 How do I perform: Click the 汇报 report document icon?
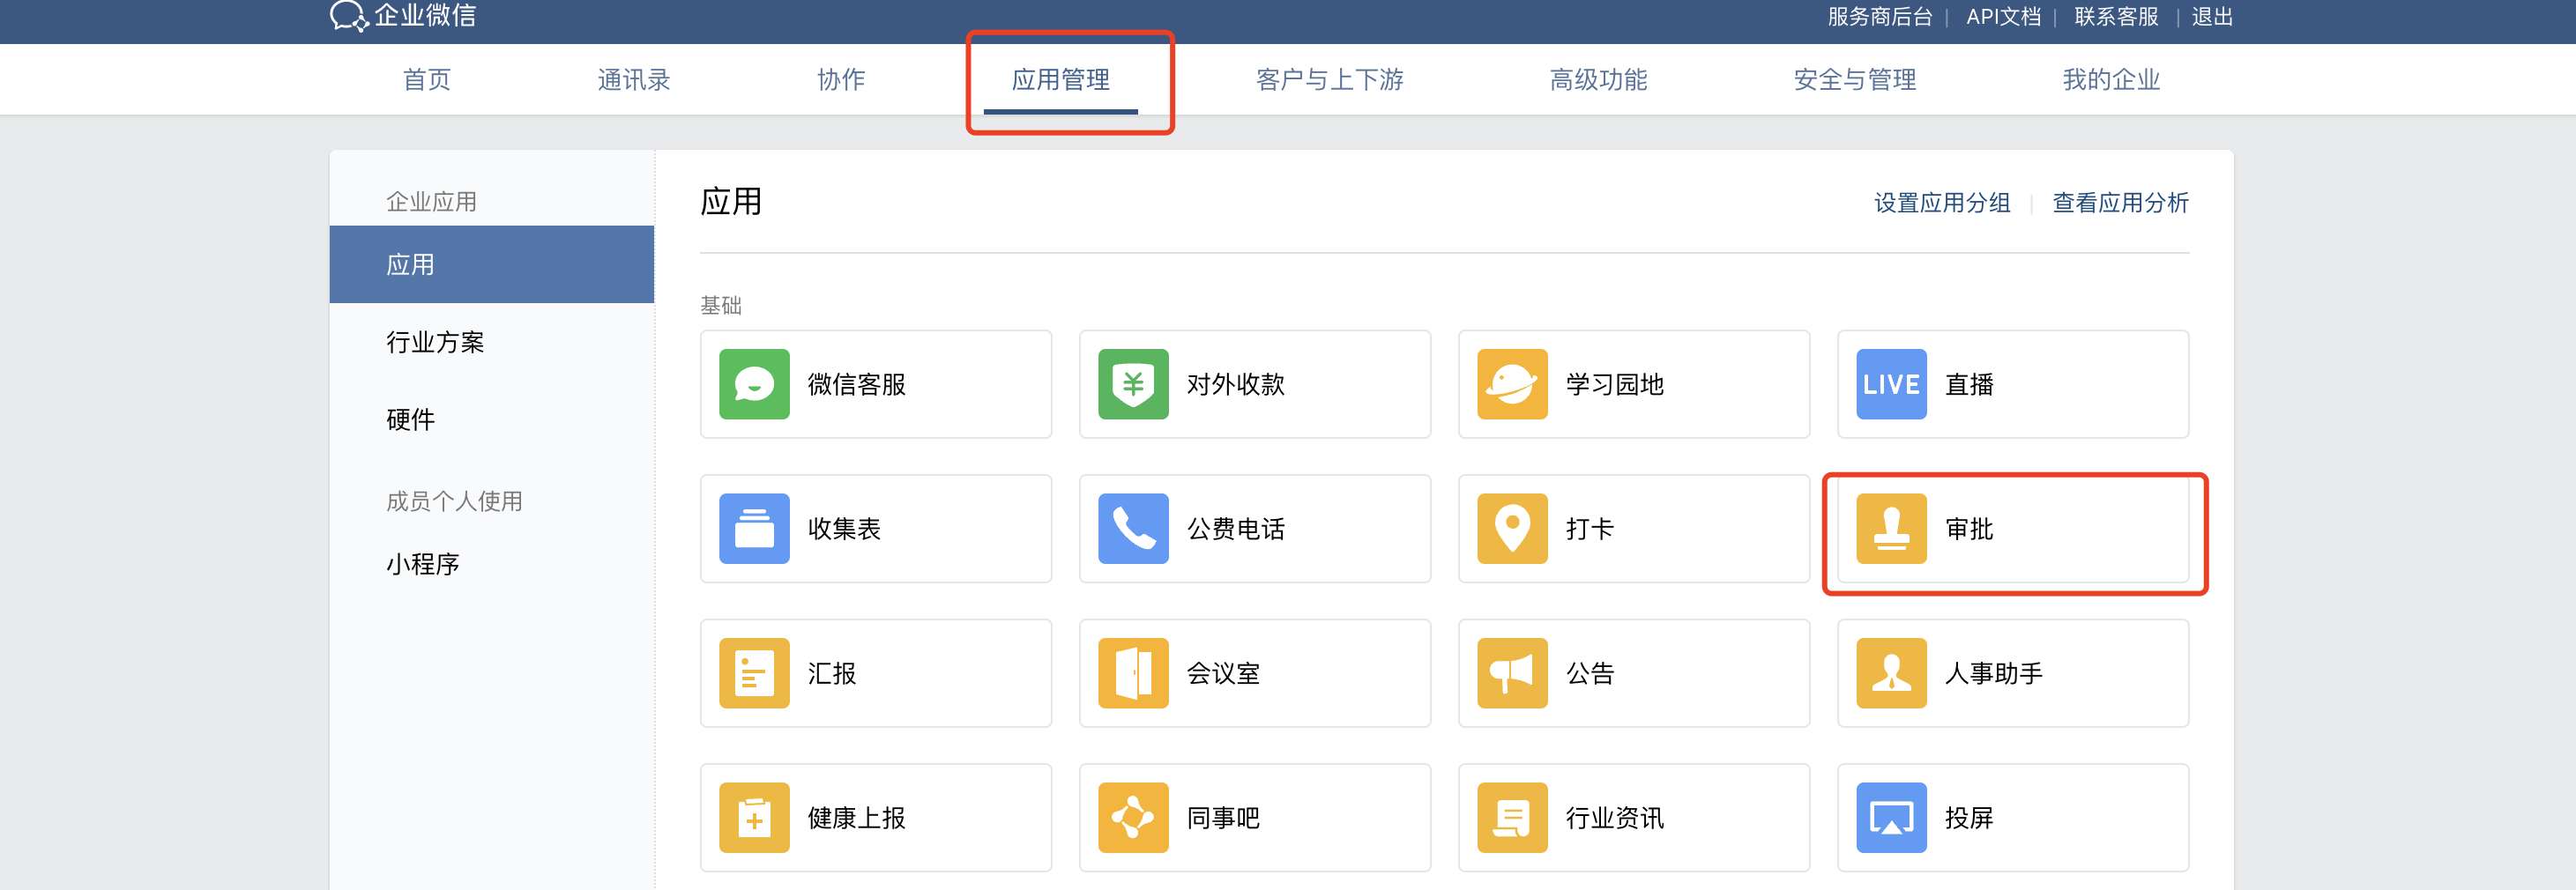point(754,673)
